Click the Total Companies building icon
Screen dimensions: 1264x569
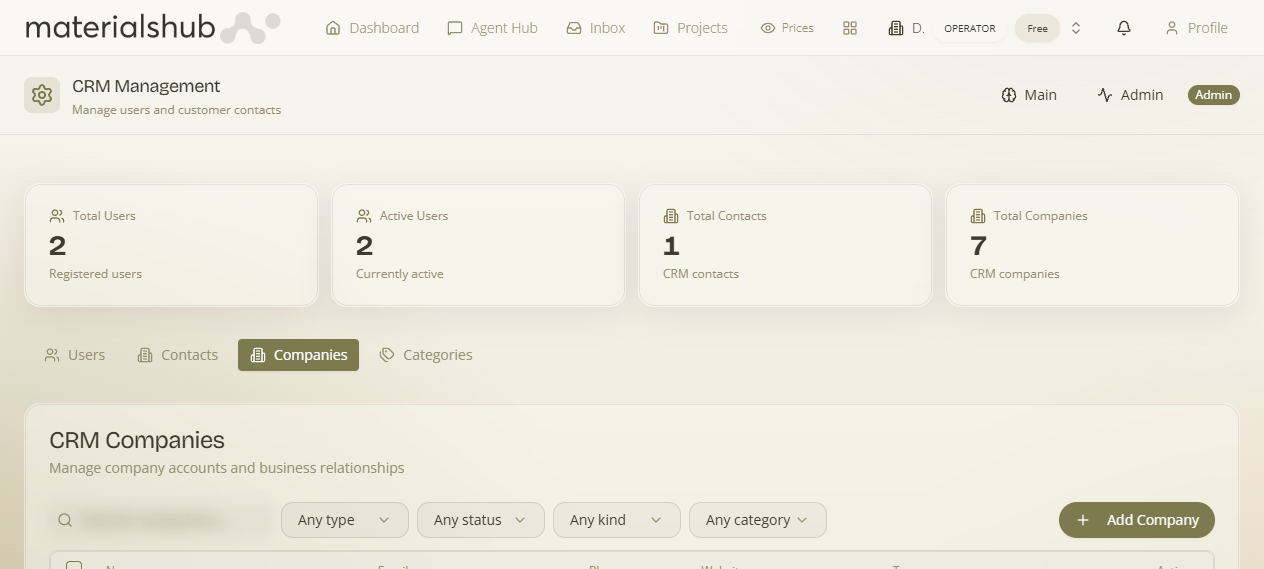tap(977, 216)
